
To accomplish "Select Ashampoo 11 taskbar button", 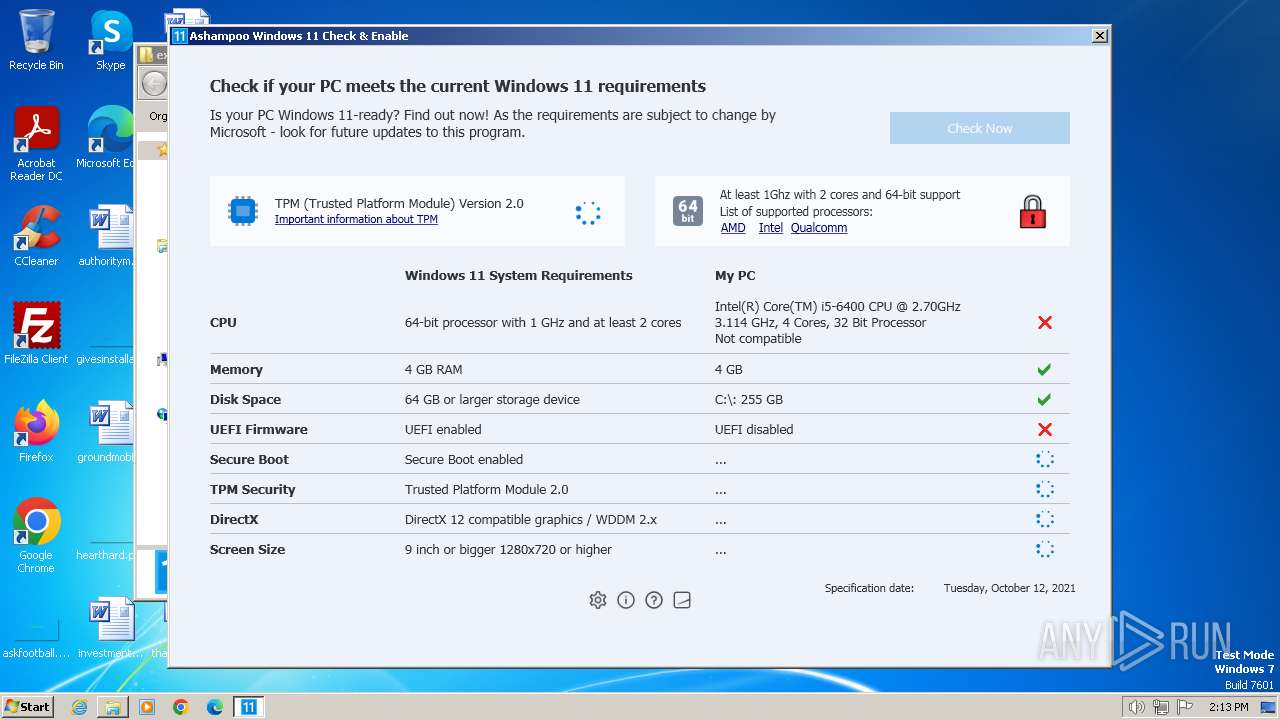I will pos(249,707).
